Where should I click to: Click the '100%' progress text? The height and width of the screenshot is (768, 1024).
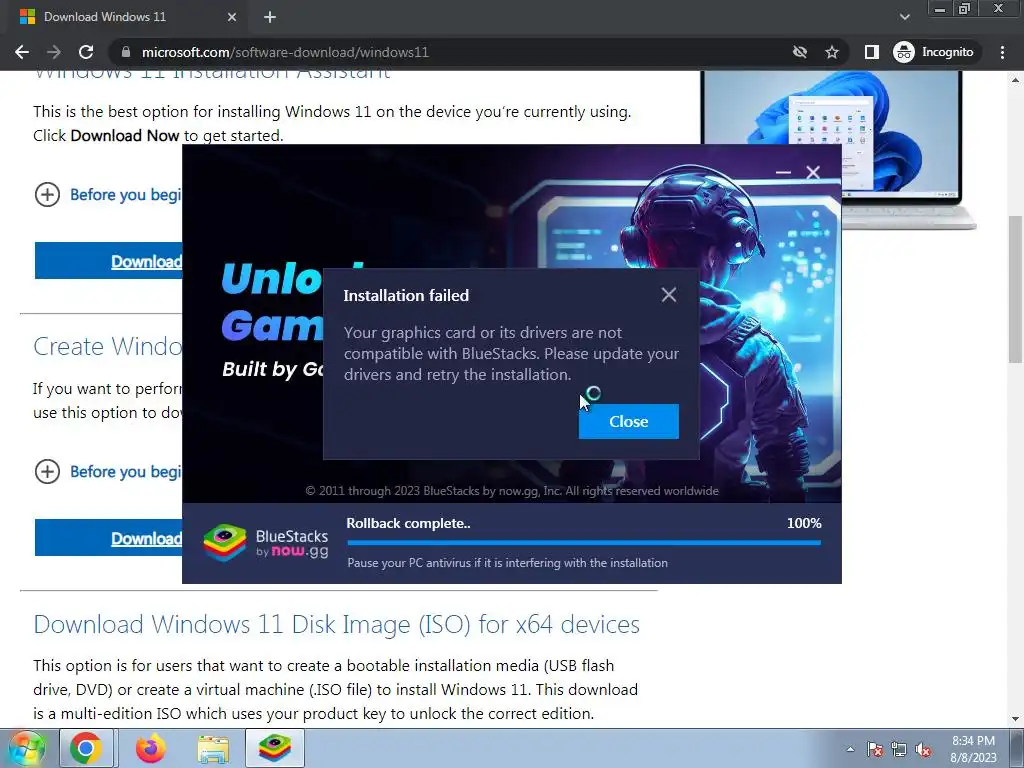(x=804, y=523)
